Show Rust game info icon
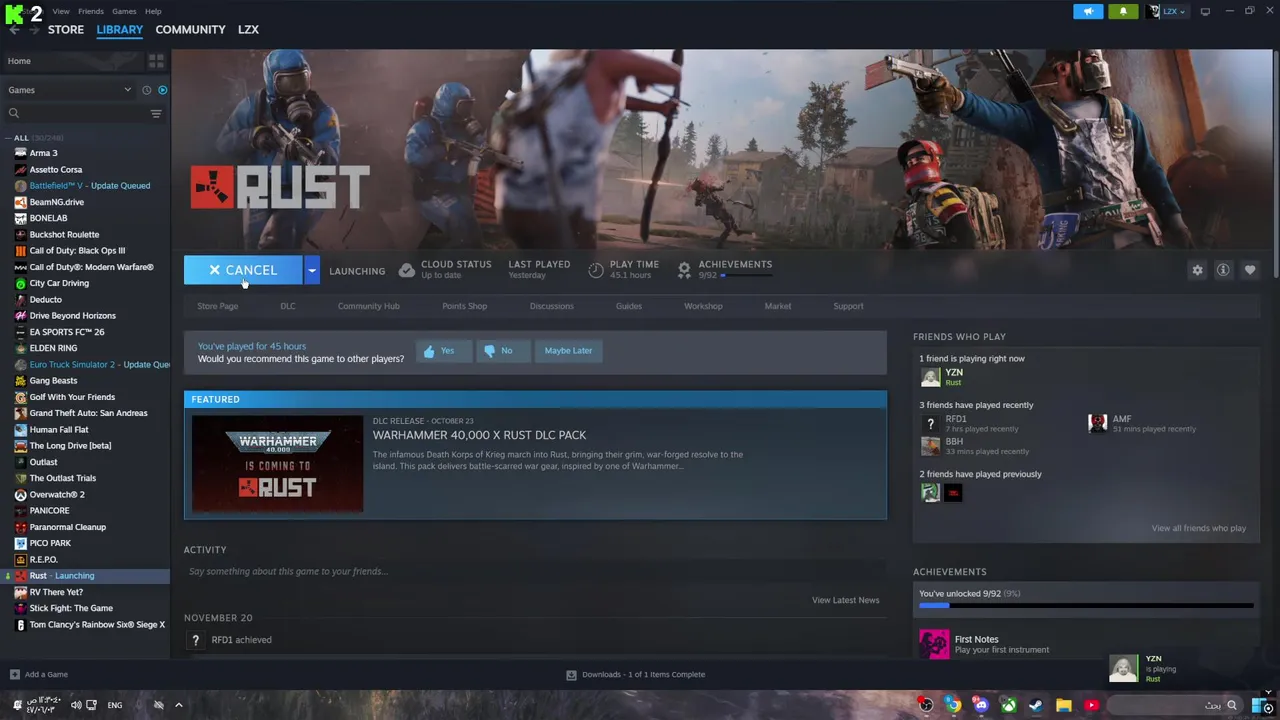The width and height of the screenshot is (1280, 720). [1223, 270]
